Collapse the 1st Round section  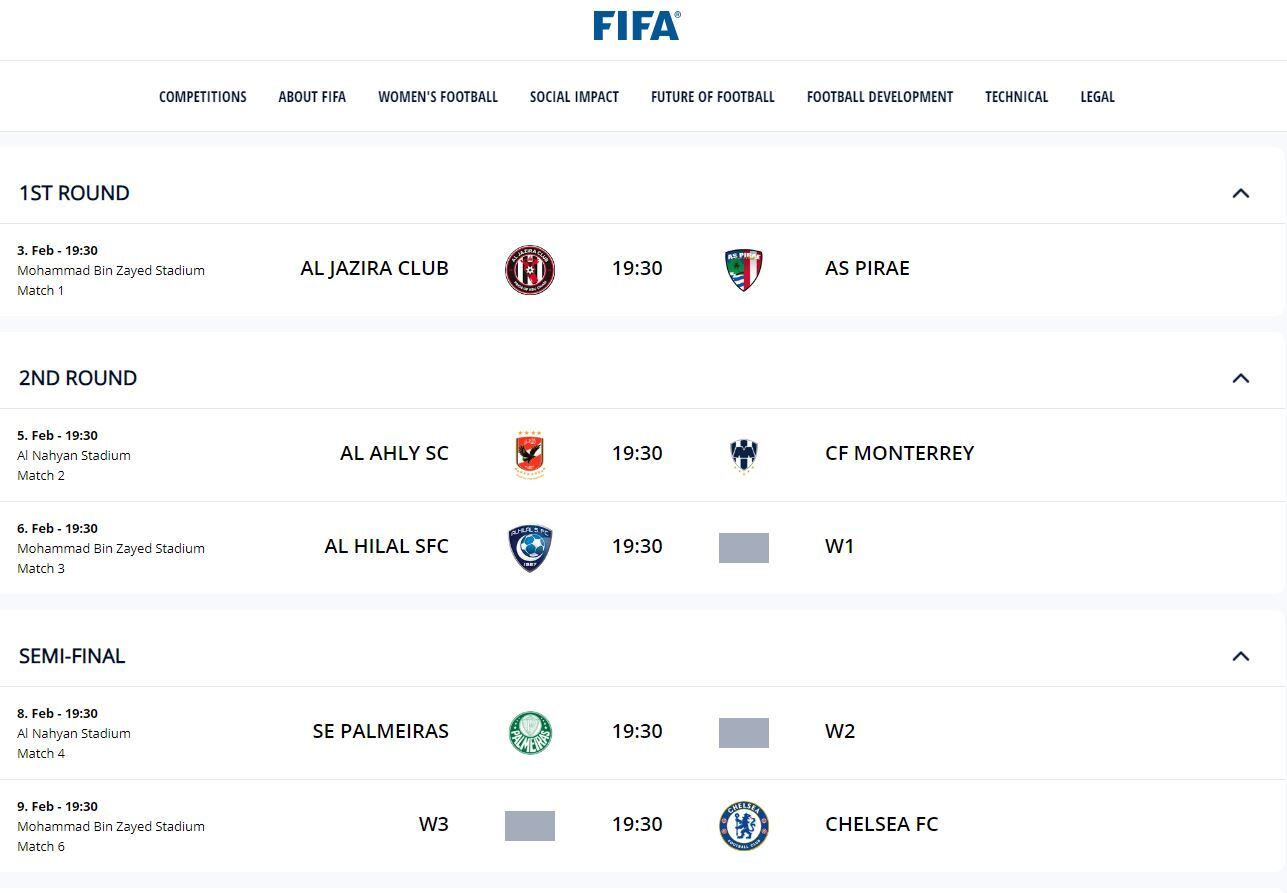click(1241, 193)
